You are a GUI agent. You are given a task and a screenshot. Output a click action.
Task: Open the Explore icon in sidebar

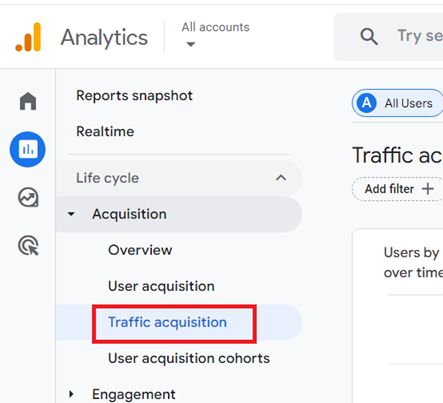[x=28, y=198]
